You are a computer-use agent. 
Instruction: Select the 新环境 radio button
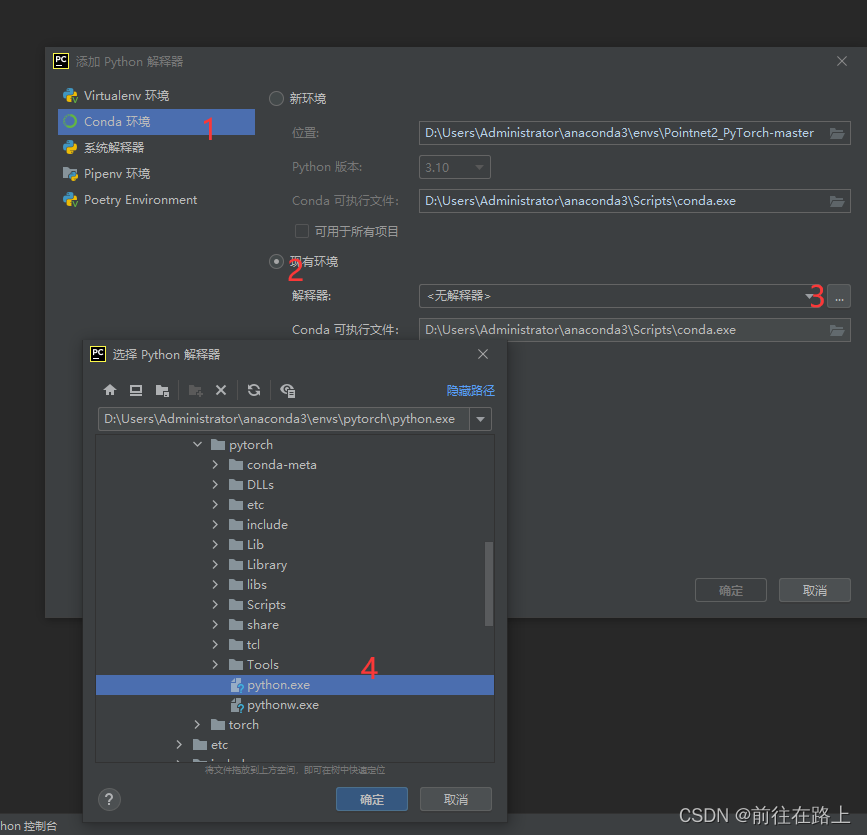click(x=276, y=98)
